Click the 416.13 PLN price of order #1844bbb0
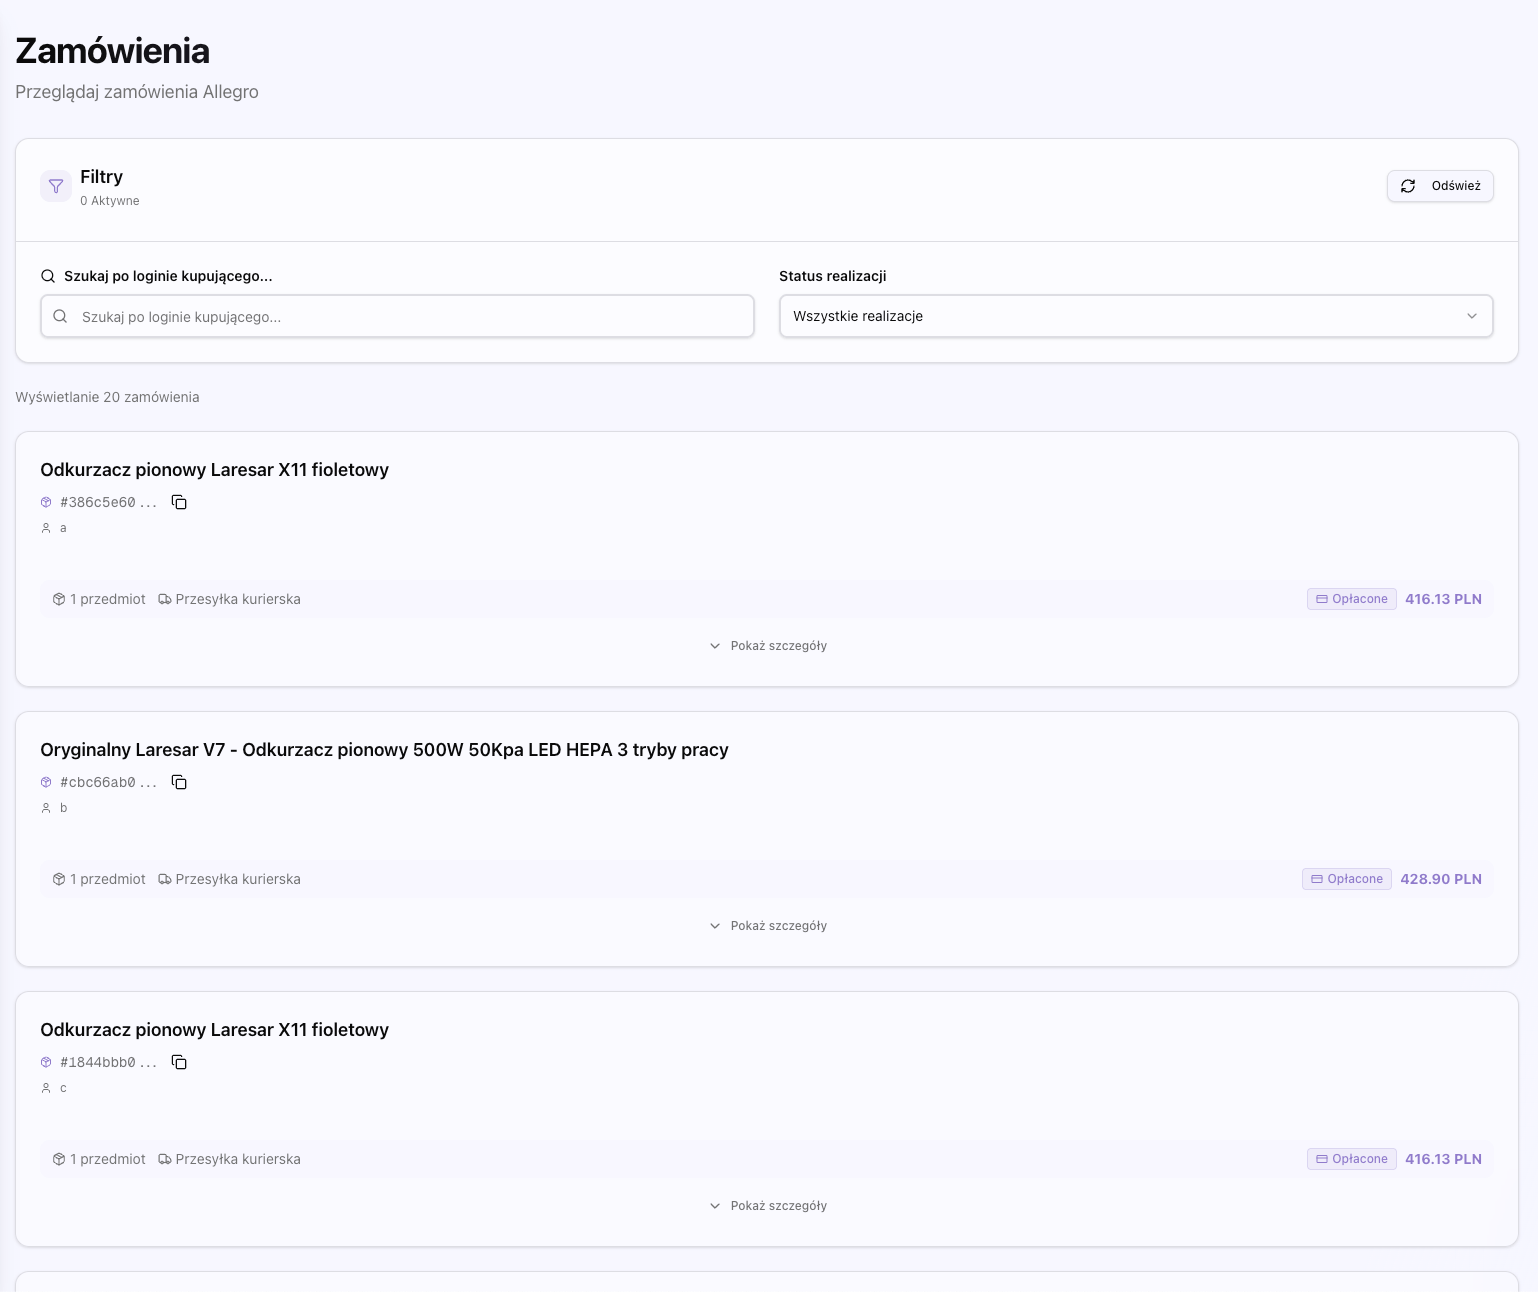 click(1443, 1159)
